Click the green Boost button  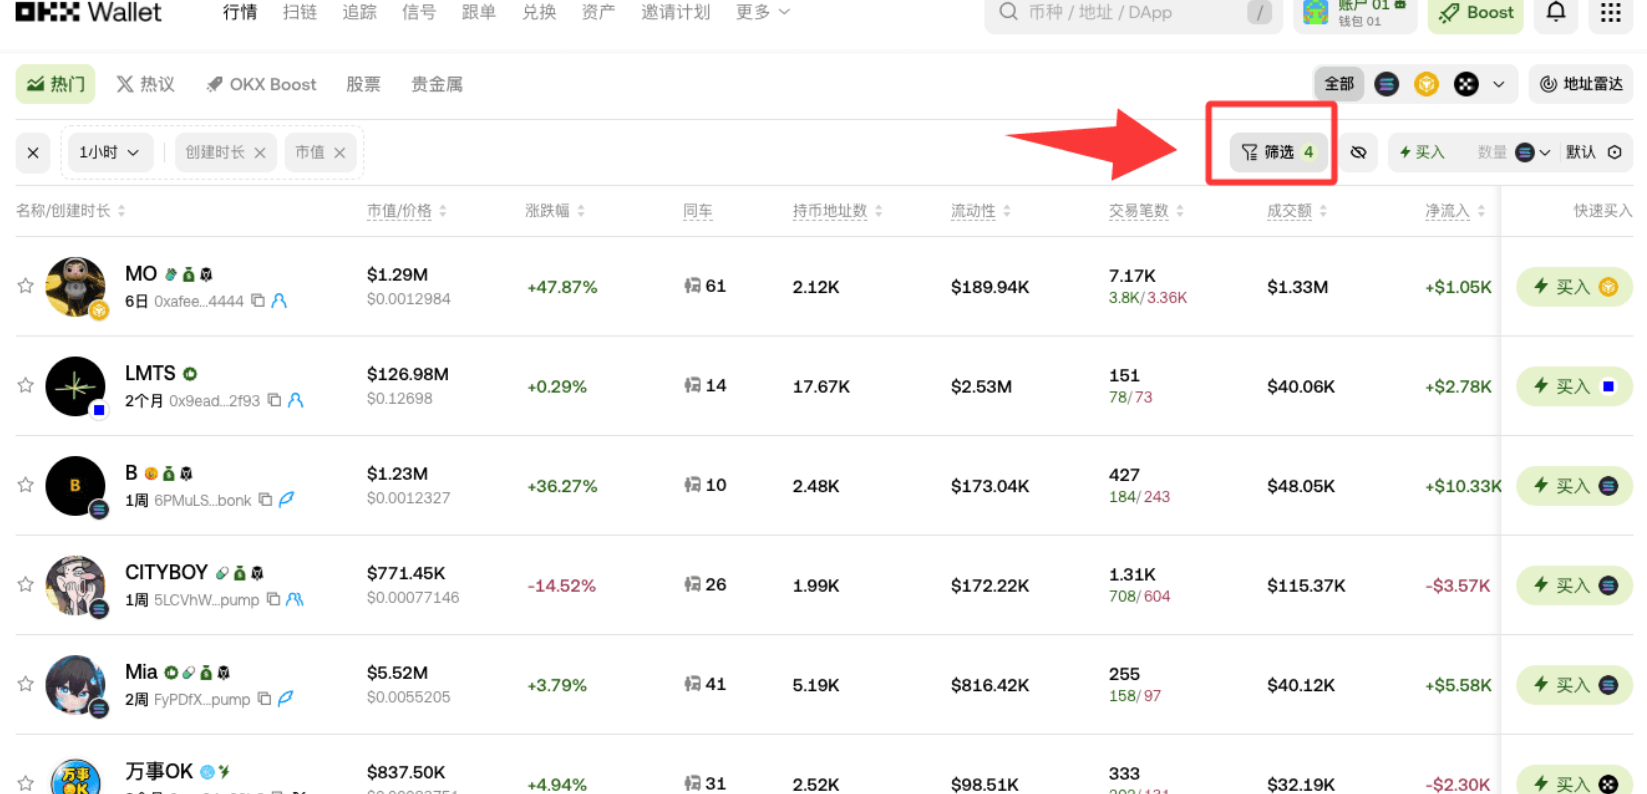pyautogui.click(x=1475, y=13)
